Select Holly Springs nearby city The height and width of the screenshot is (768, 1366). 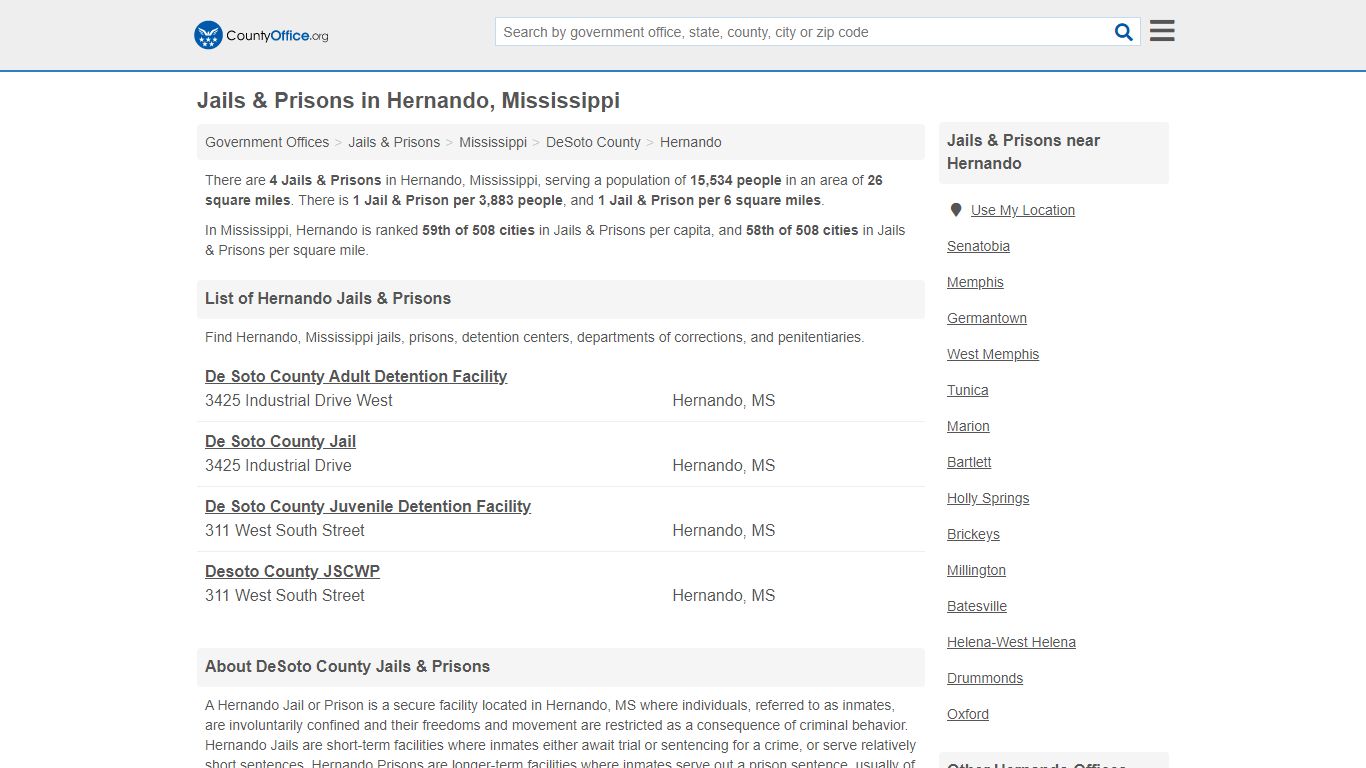988,498
